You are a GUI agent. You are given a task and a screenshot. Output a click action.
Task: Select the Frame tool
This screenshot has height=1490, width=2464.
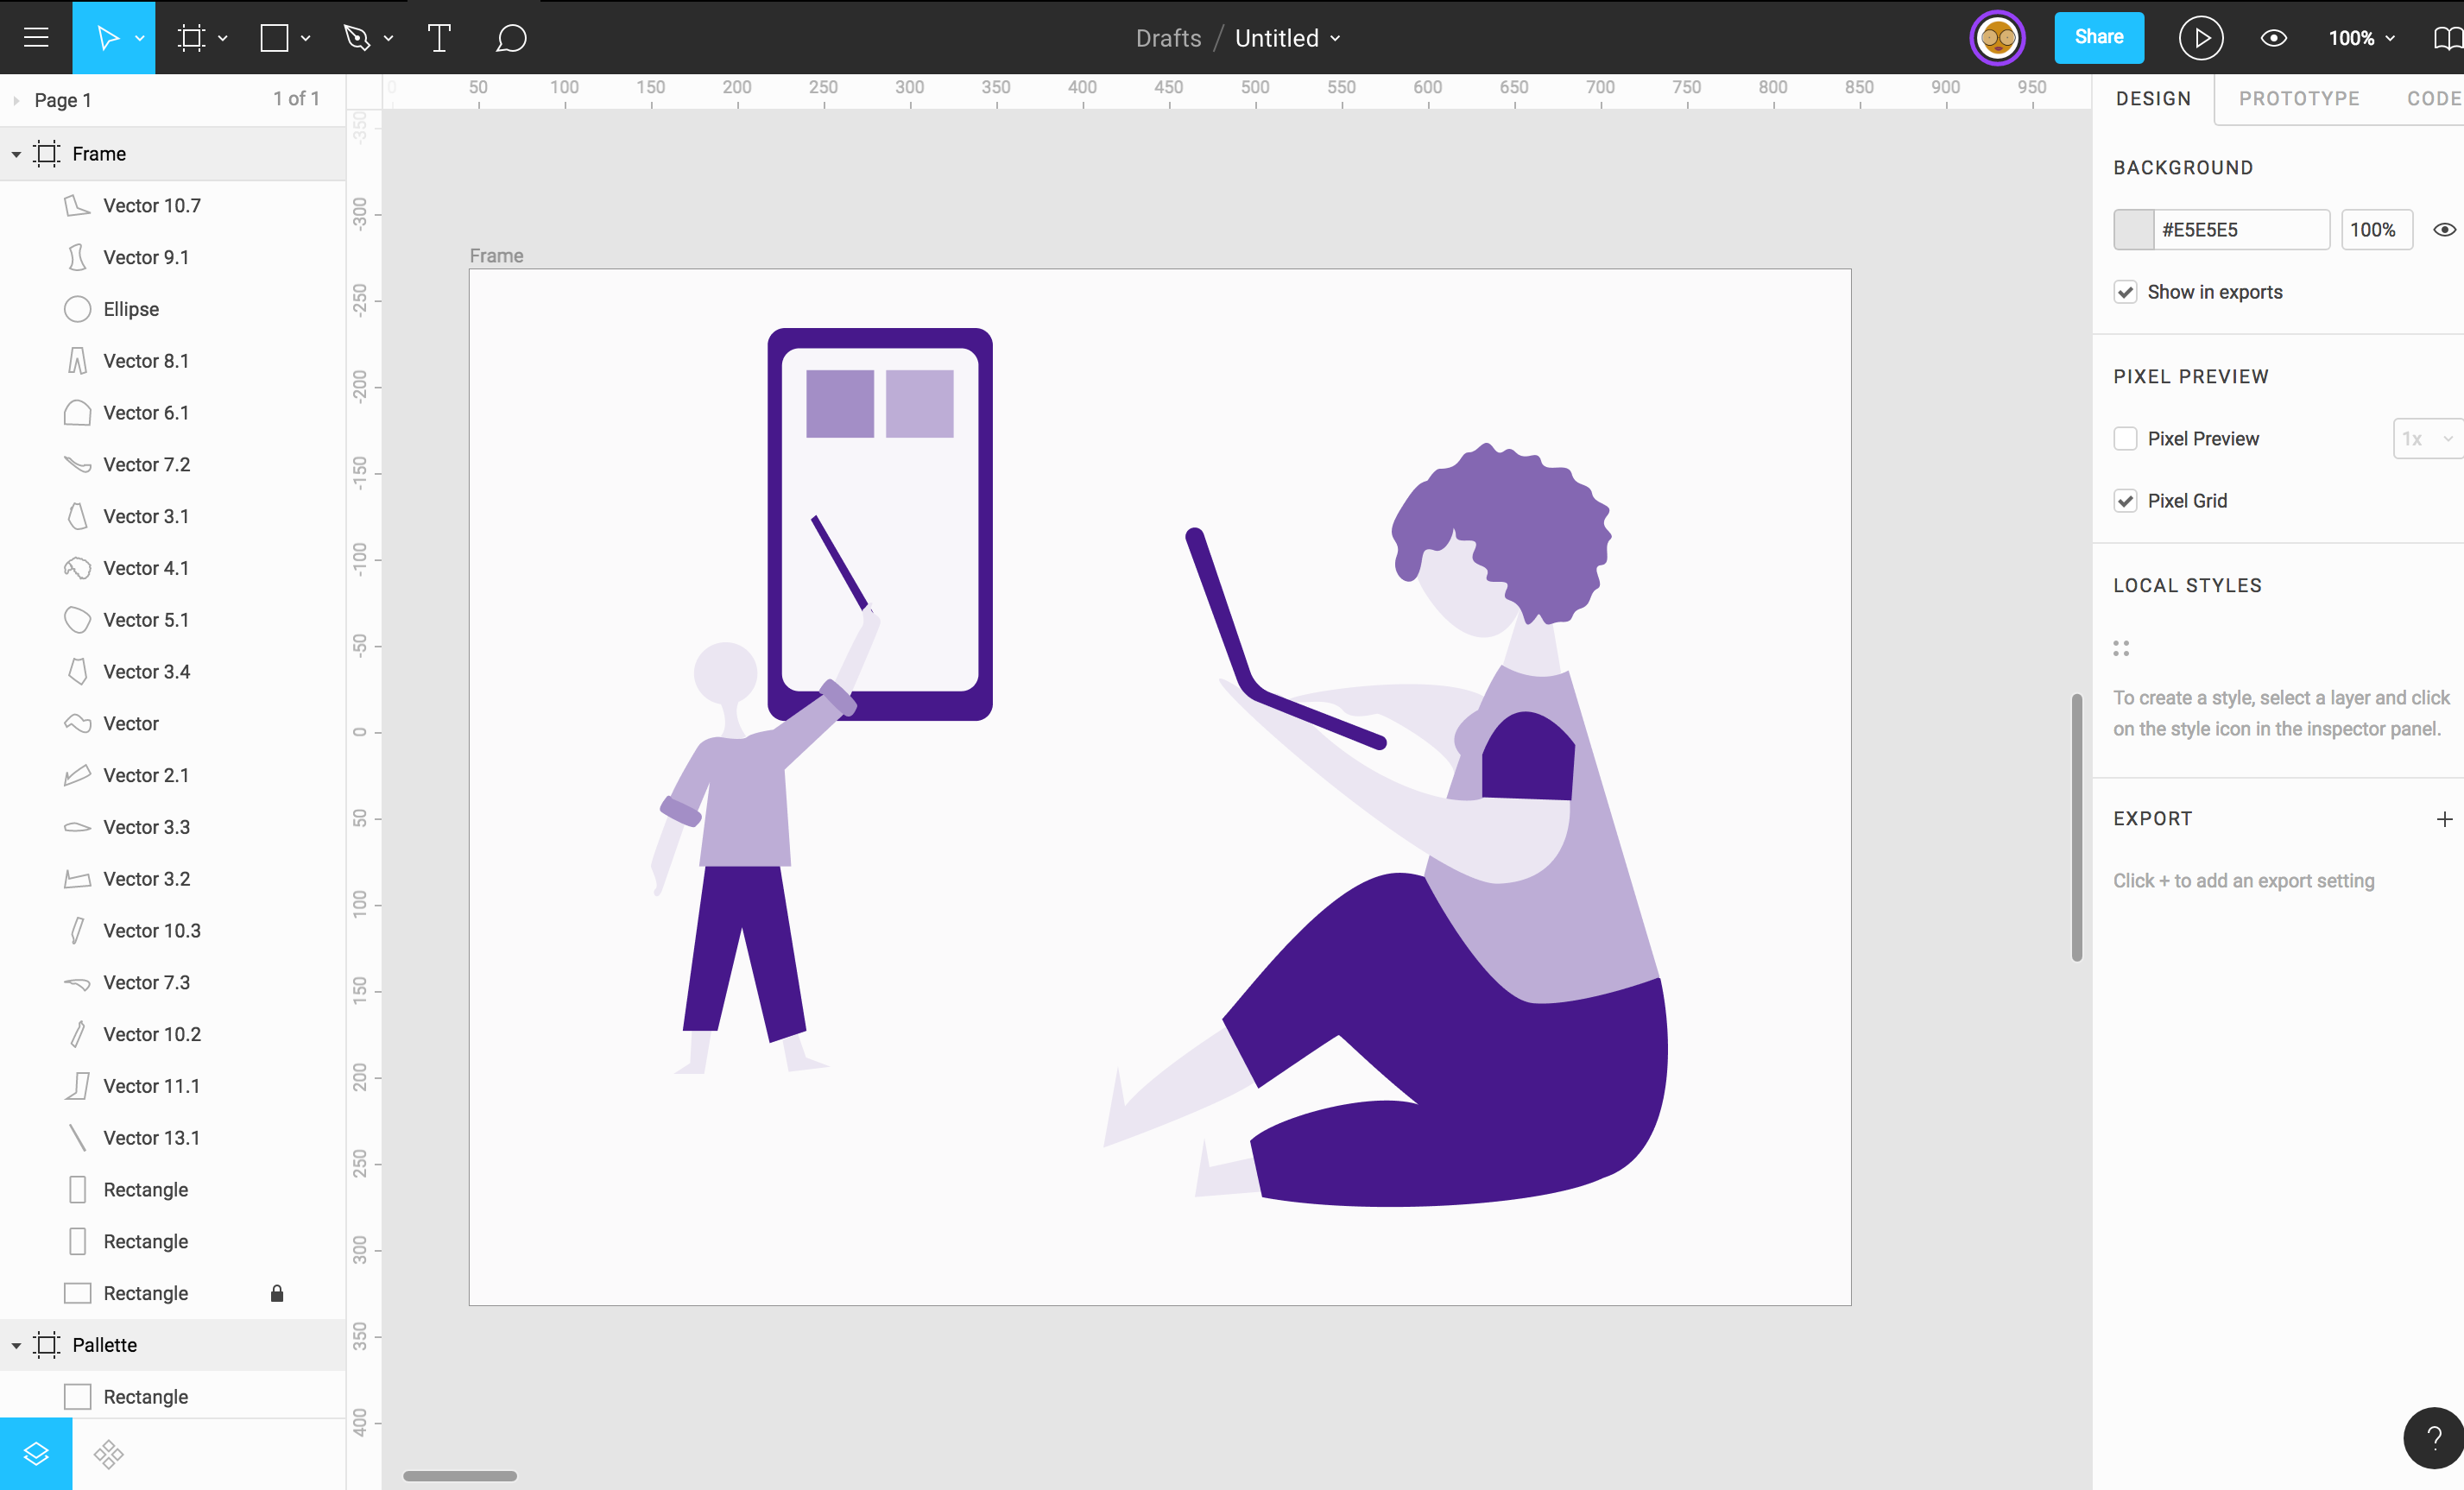[x=191, y=38]
